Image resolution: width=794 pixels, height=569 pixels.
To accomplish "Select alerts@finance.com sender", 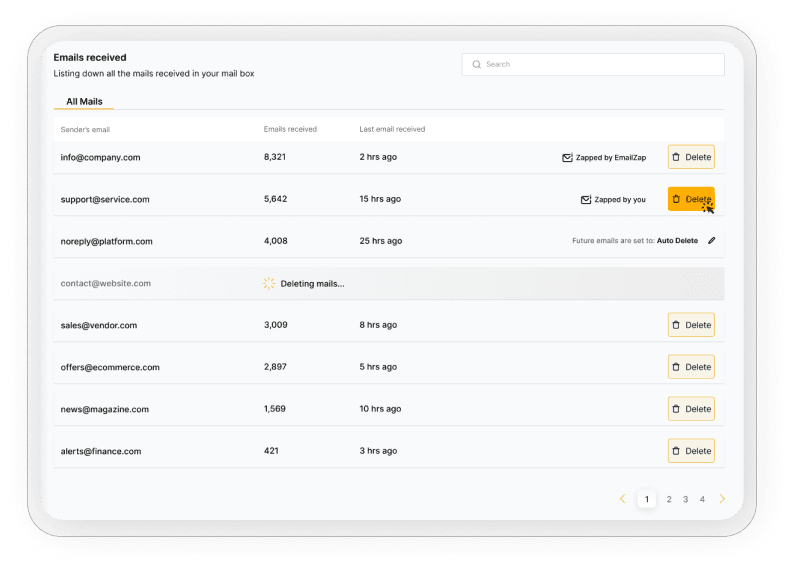I will [101, 452].
